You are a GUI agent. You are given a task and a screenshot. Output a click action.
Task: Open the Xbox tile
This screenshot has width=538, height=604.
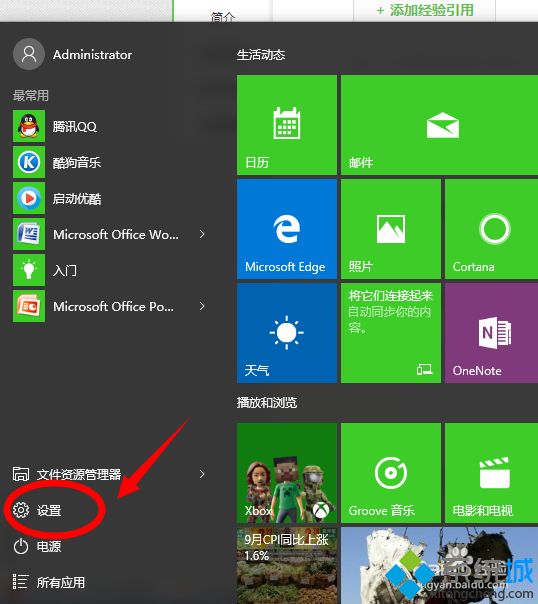click(287, 473)
